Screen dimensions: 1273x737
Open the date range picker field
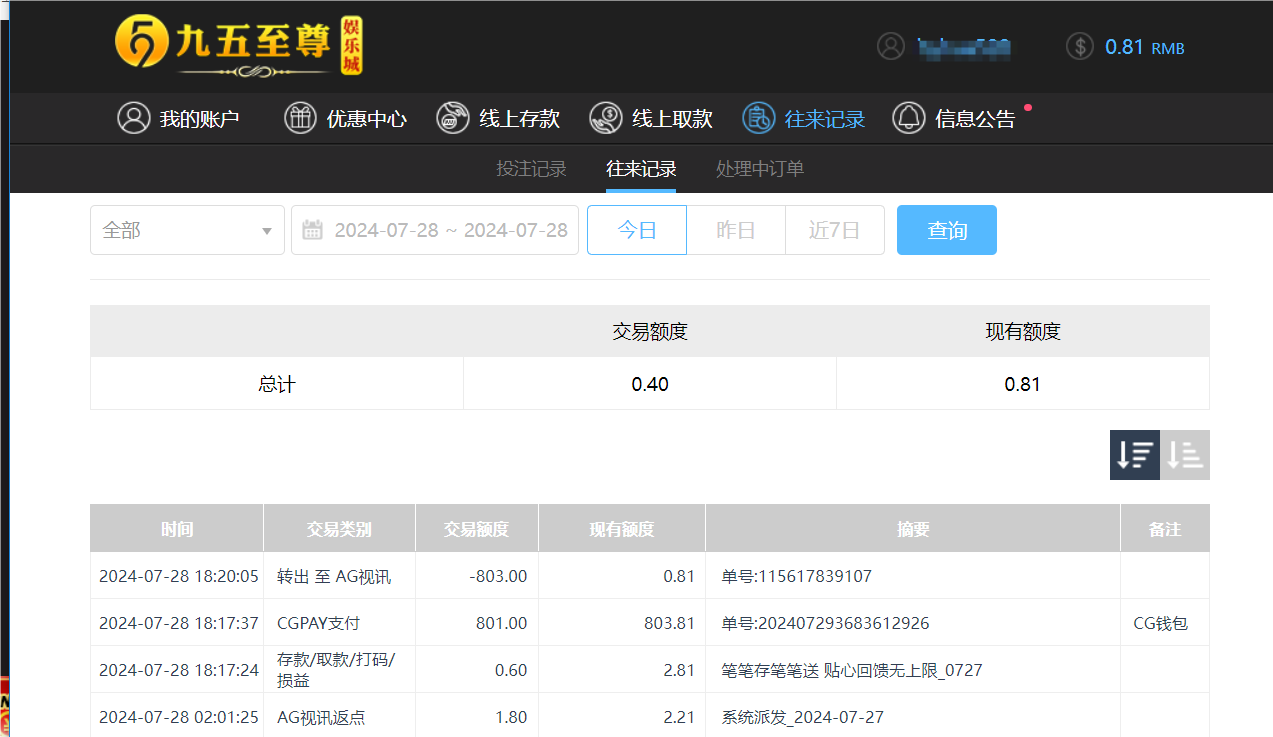pos(435,229)
